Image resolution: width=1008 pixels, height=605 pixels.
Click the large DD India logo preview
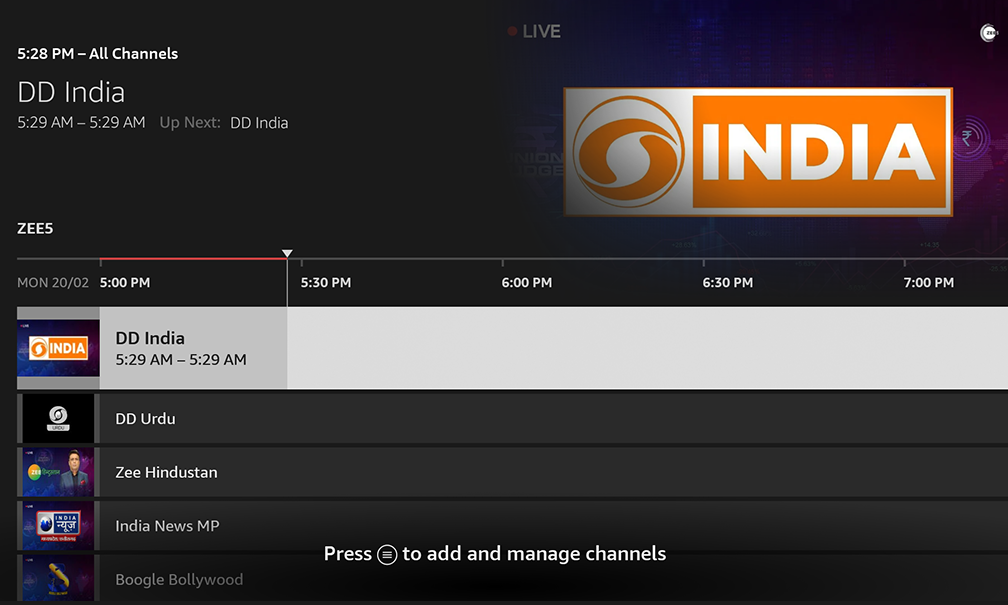[x=758, y=152]
